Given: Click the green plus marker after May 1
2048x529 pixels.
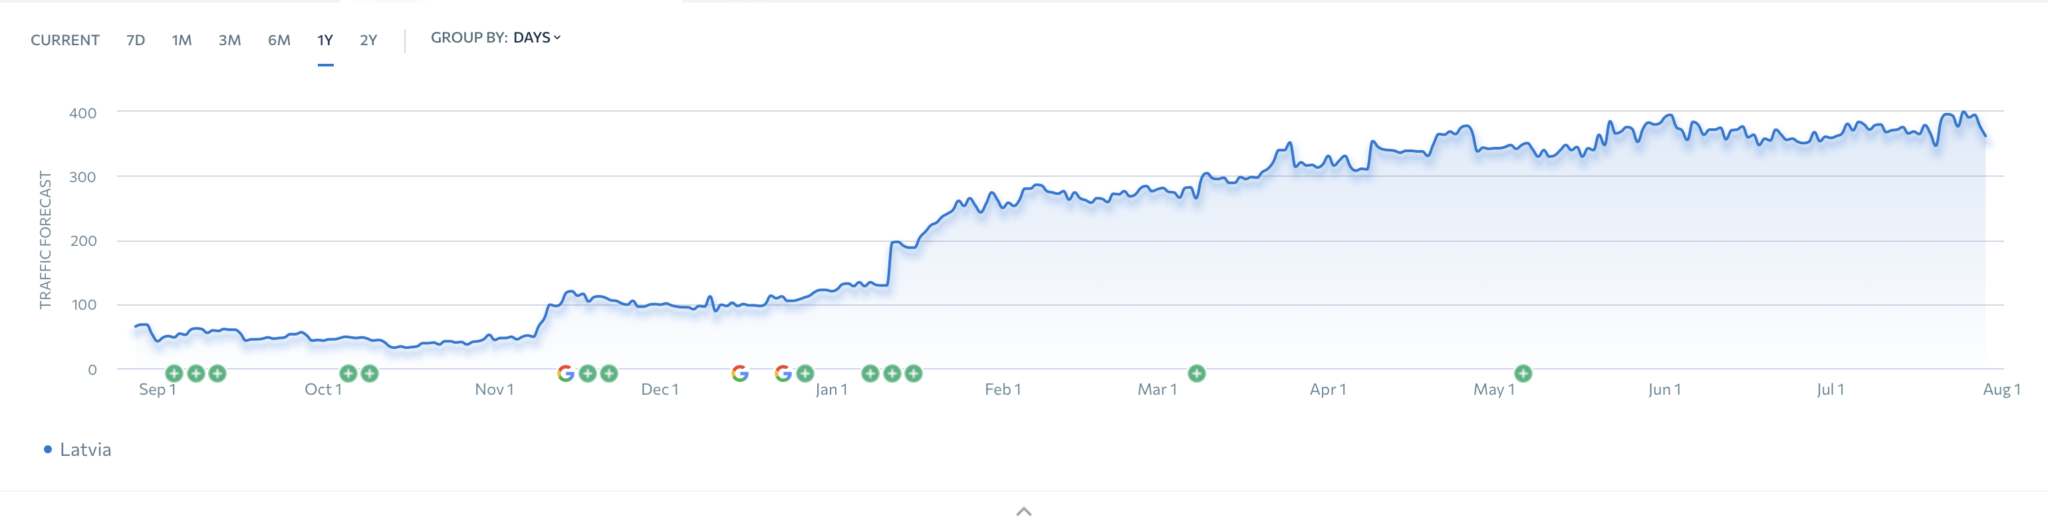Looking at the screenshot, I should pyautogui.click(x=1523, y=373).
